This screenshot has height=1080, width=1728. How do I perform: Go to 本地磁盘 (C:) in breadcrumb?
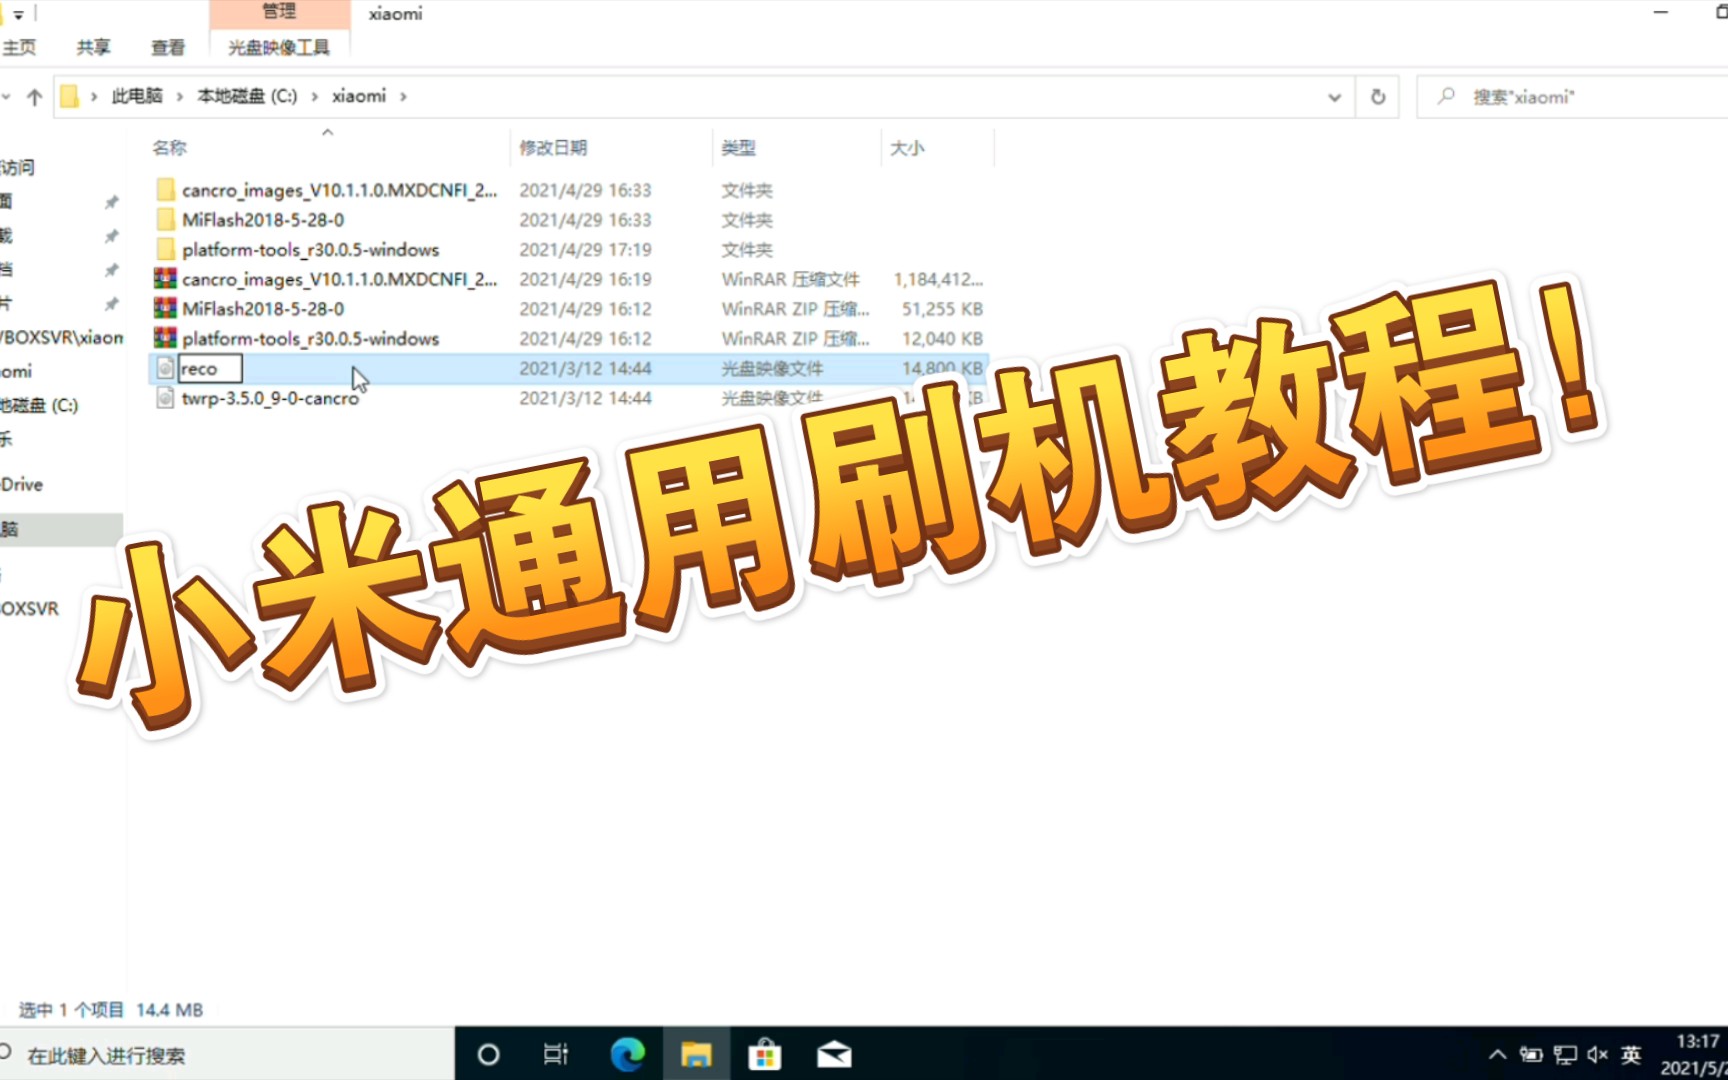pos(247,96)
